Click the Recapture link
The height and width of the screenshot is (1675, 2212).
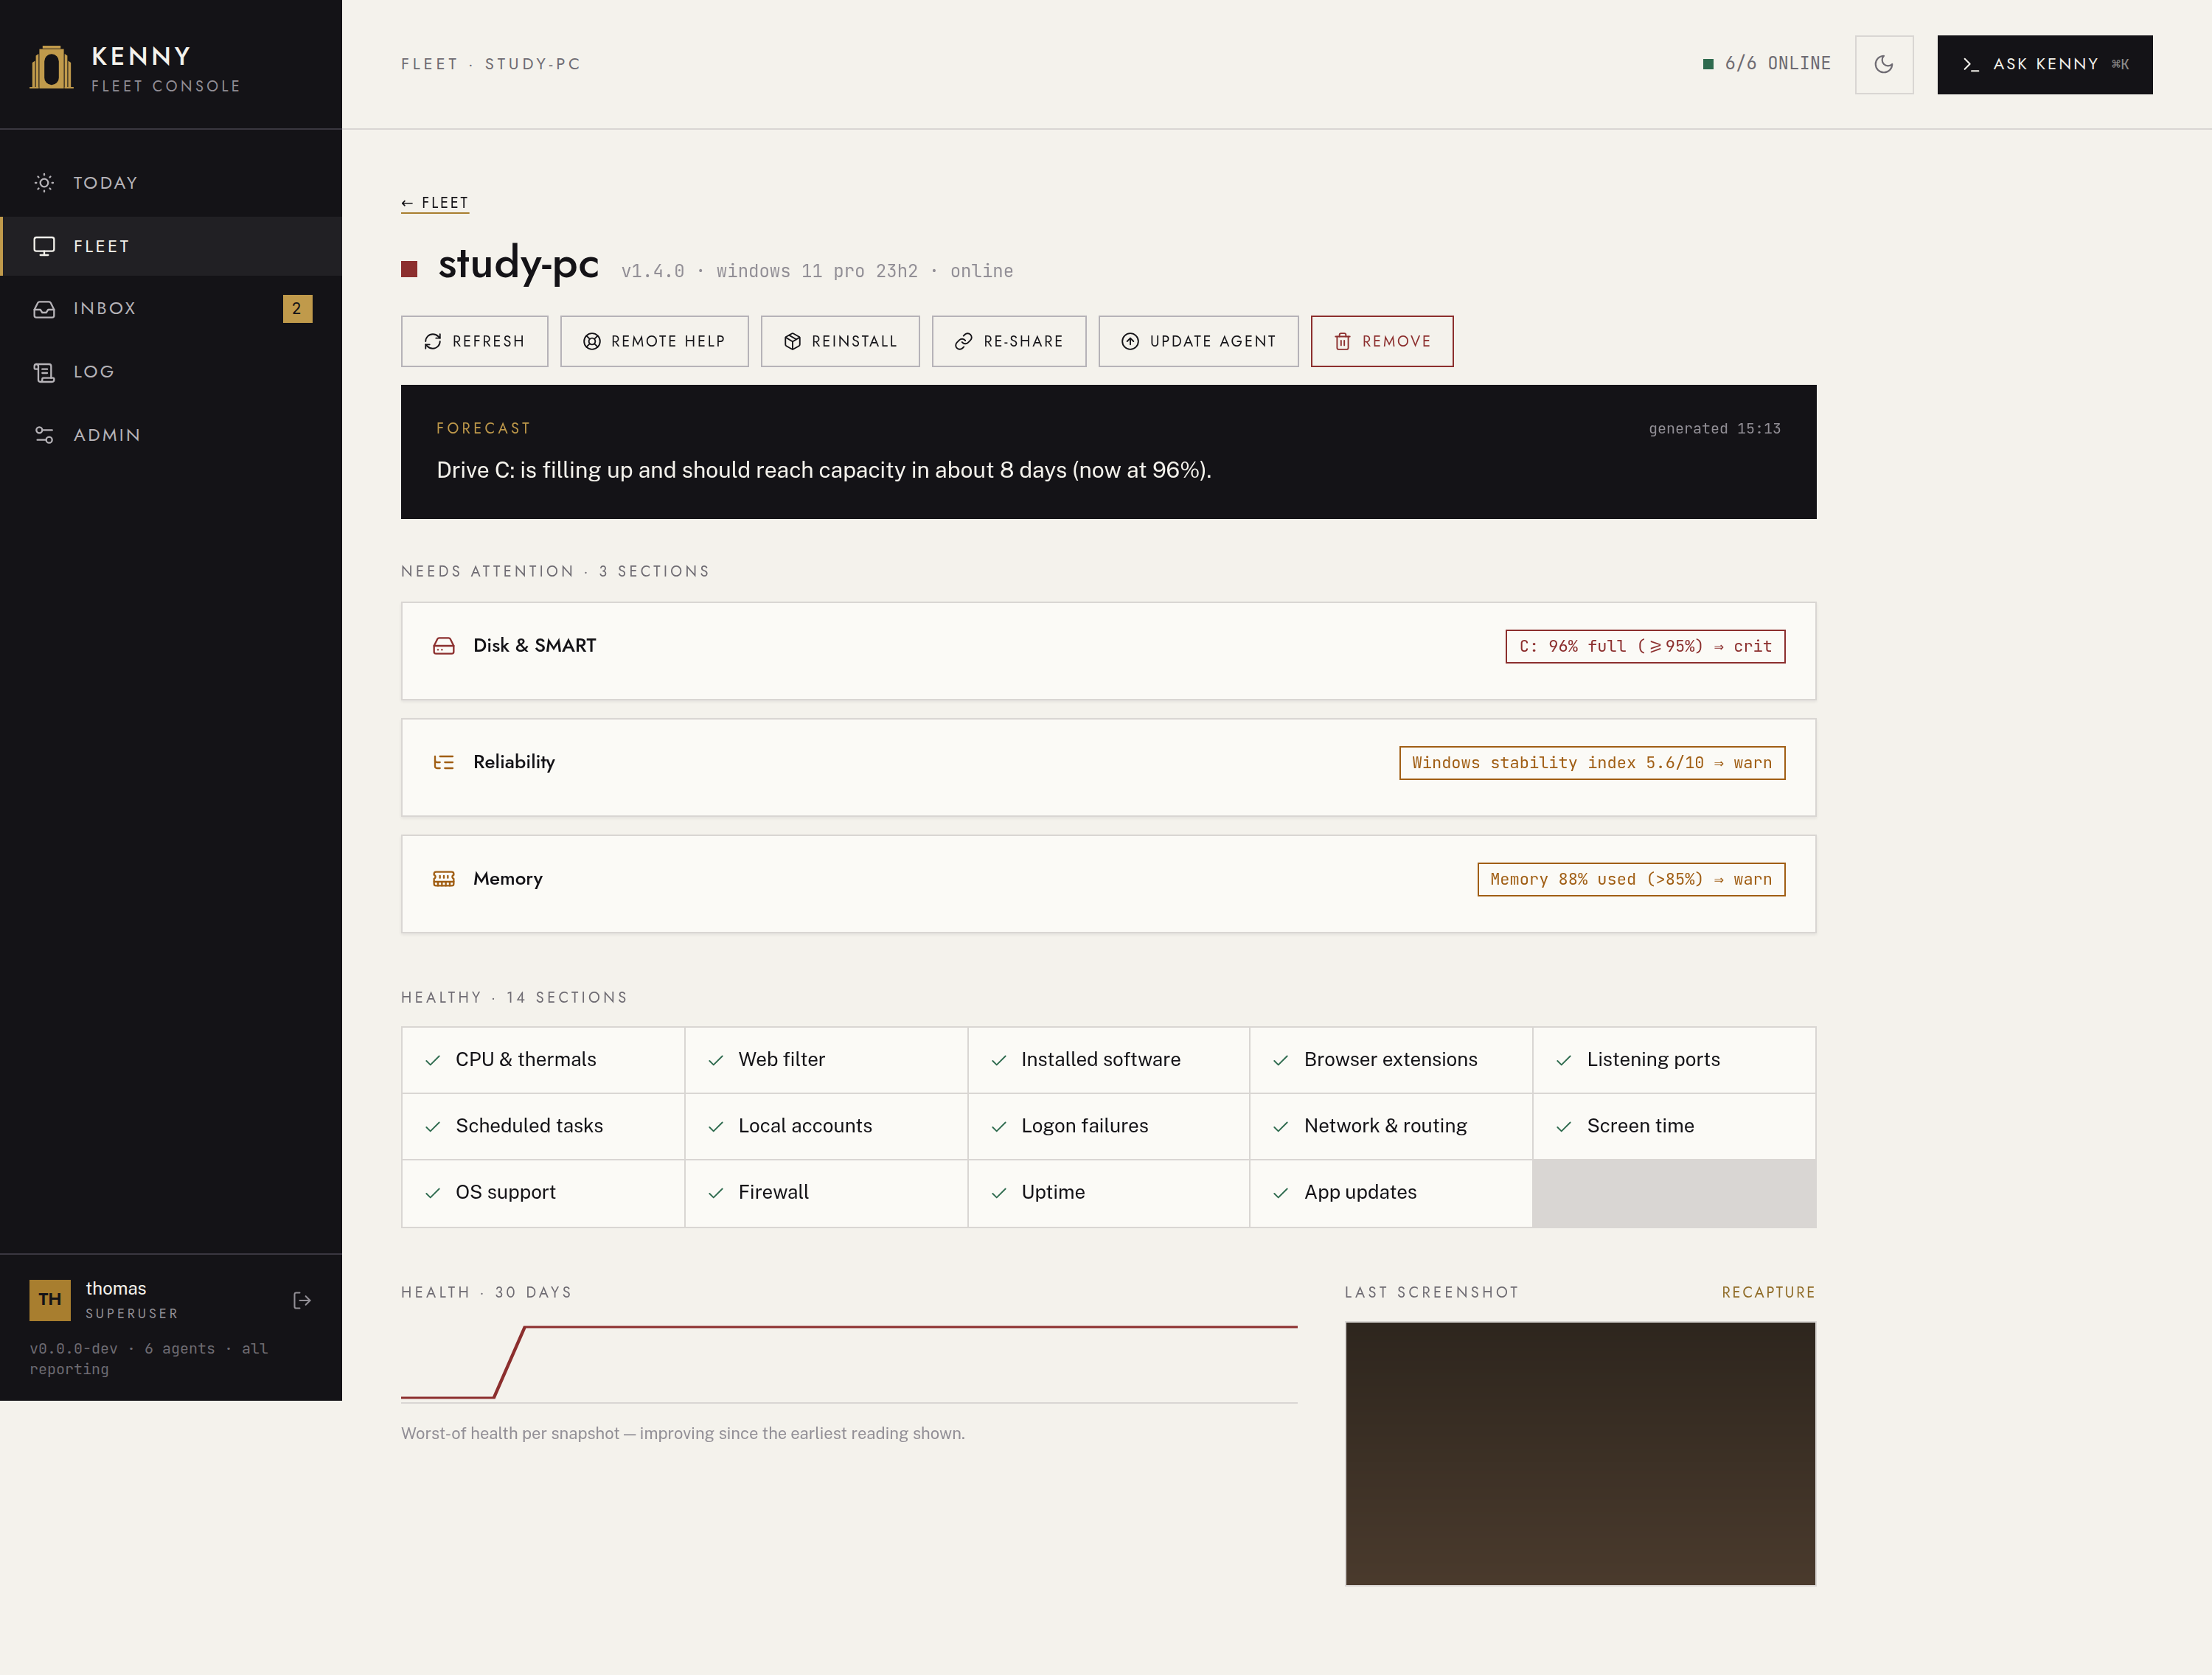pyautogui.click(x=1768, y=1292)
